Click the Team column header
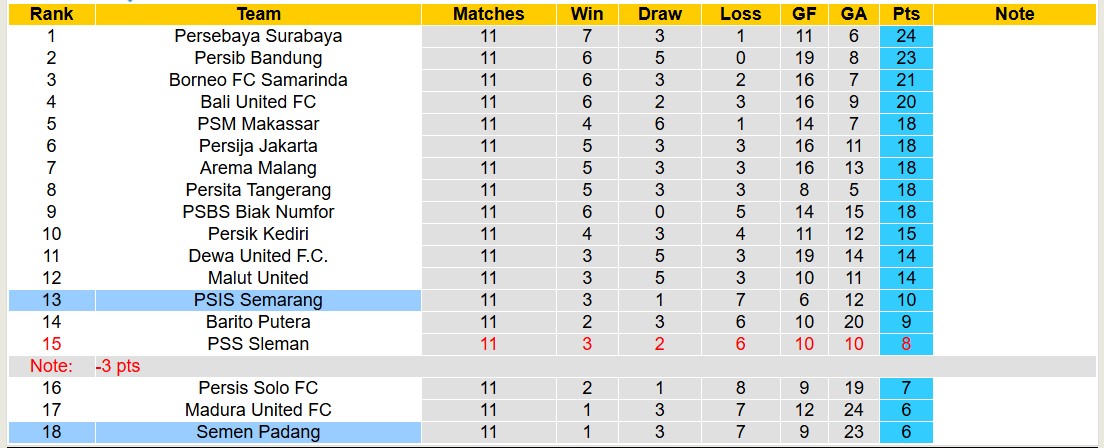This screenshot has height=448, width=1104. tap(258, 14)
